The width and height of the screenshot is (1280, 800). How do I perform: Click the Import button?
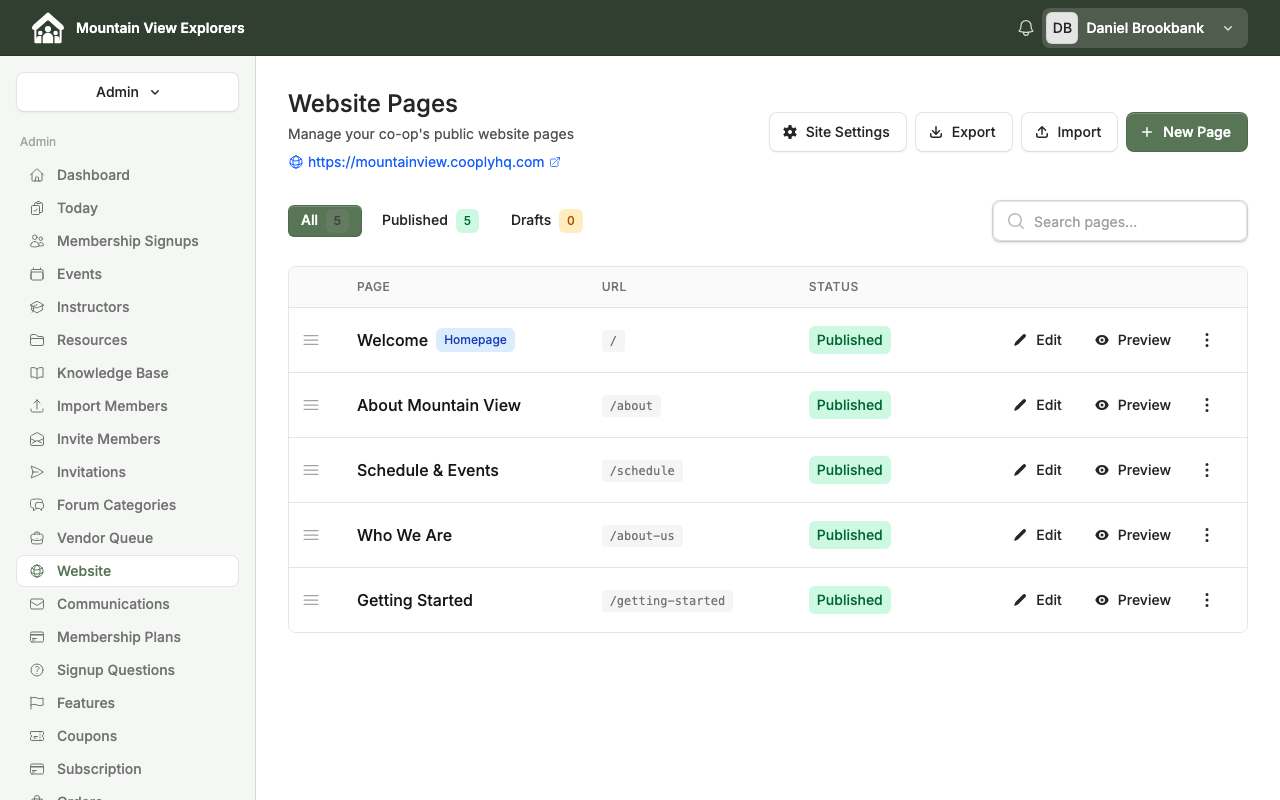coord(1069,132)
